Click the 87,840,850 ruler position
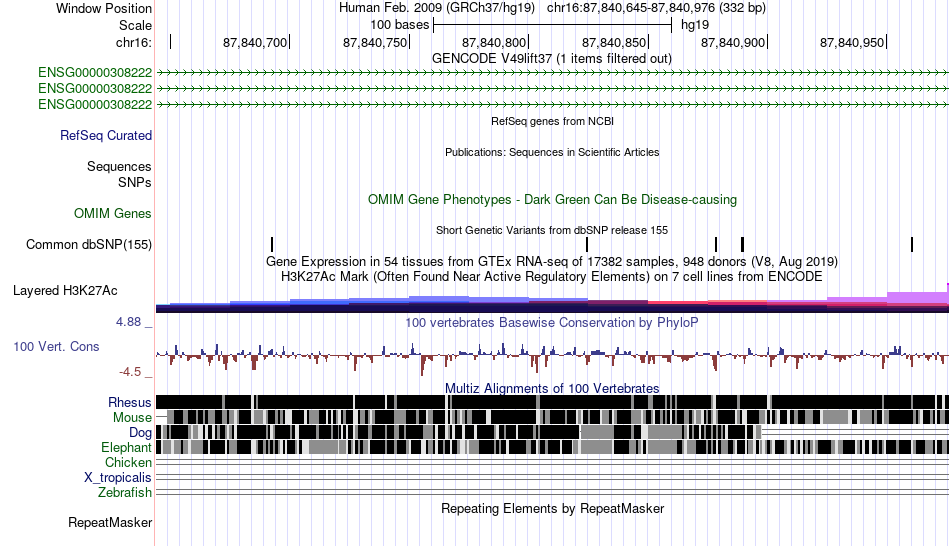 click(x=614, y=42)
